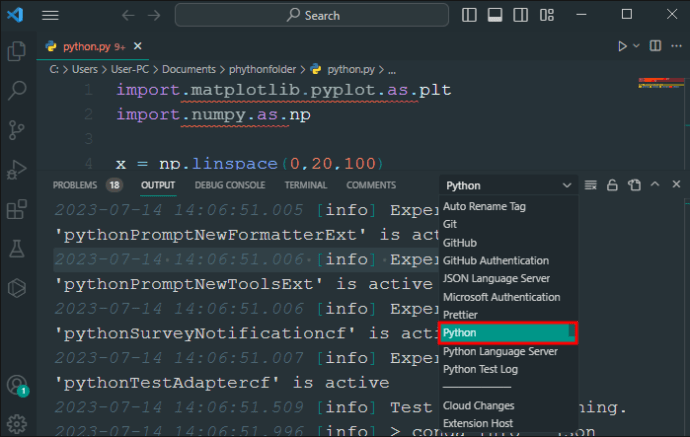Click line 1 import matplotlib code
This screenshot has width=690, height=437.
pyautogui.click(x=284, y=90)
